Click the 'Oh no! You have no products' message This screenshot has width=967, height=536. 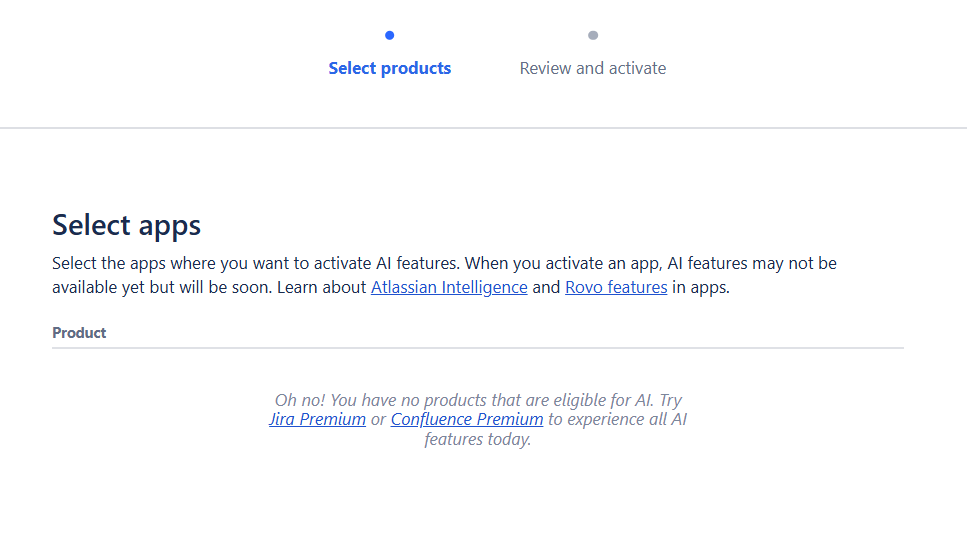(478, 400)
